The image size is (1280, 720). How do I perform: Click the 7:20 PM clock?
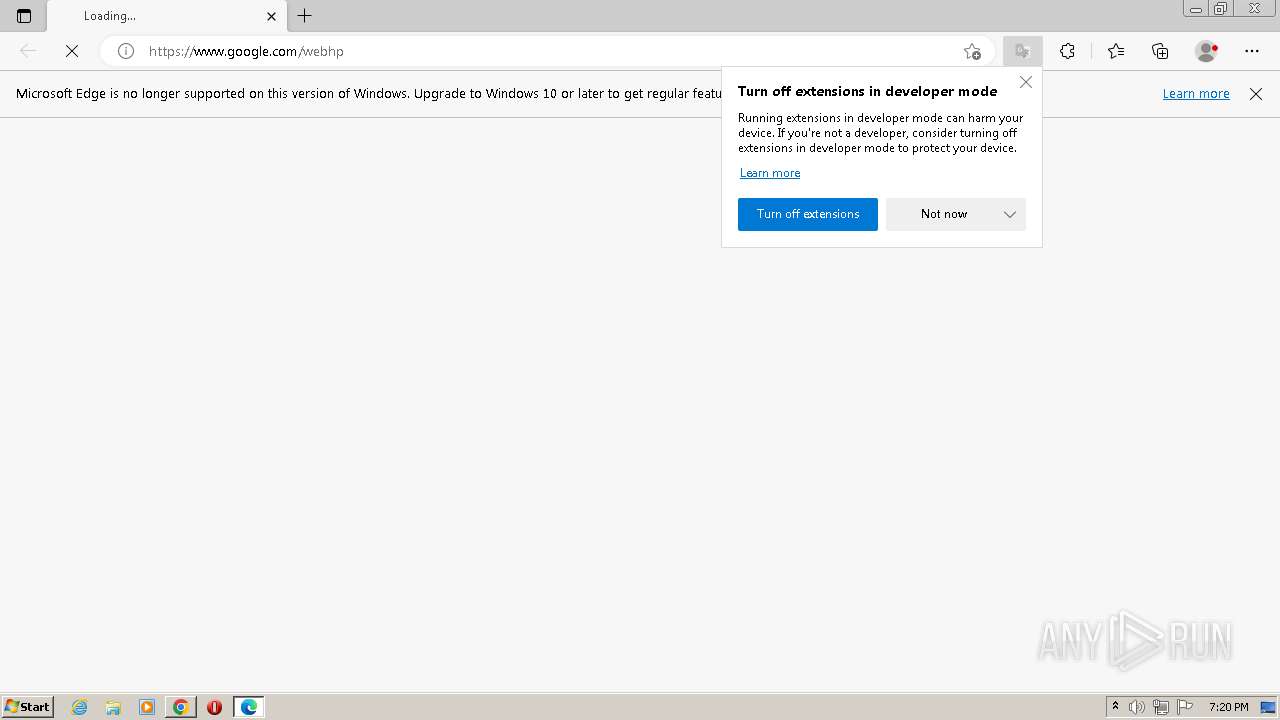[x=1228, y=707]
